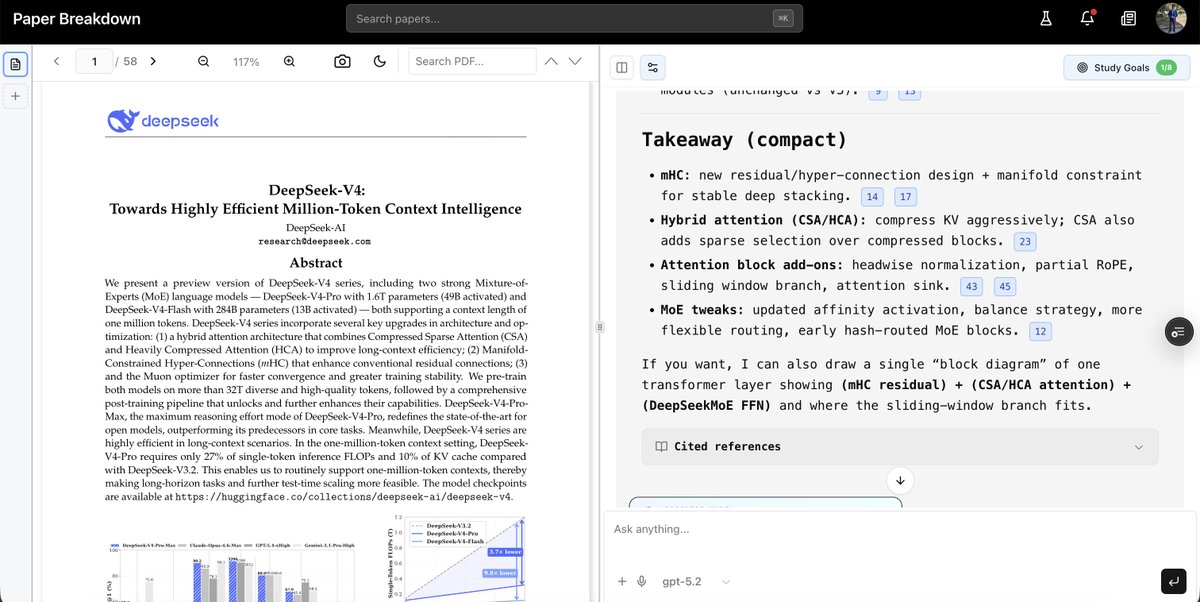The image size is (1200, 602).
Task: Focus the Search PDF field
Action: click(x=472, y=61)
